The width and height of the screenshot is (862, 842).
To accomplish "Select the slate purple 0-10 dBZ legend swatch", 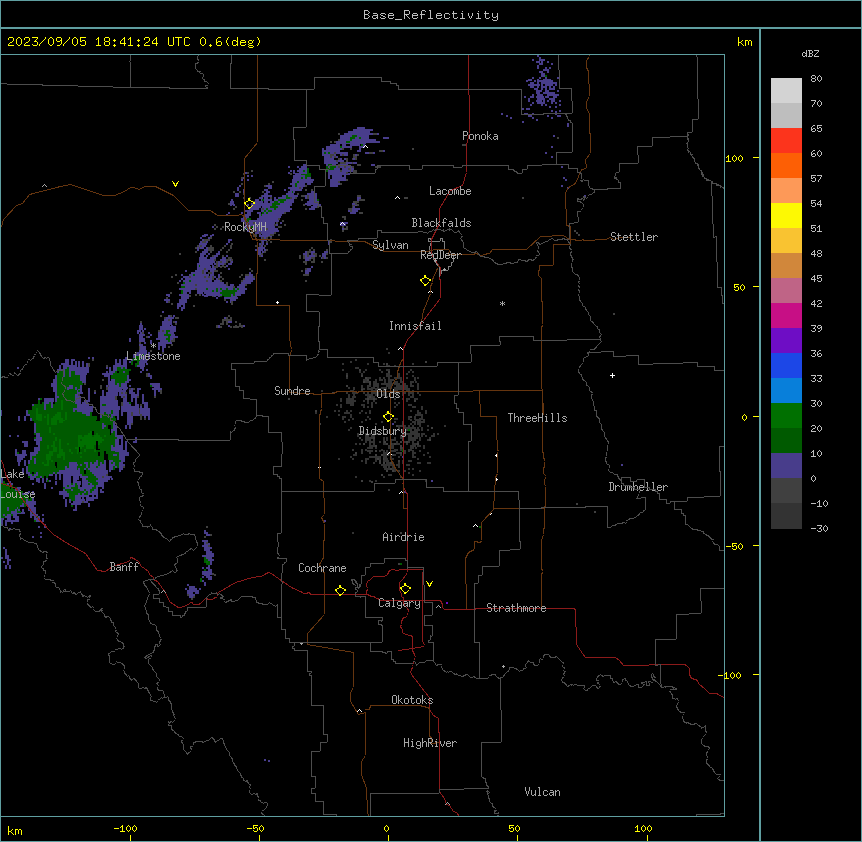I will (x=786, y=466).
